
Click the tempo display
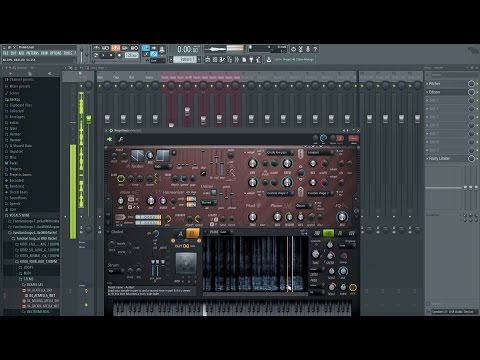pyautogui.click(x=131, y=55)
